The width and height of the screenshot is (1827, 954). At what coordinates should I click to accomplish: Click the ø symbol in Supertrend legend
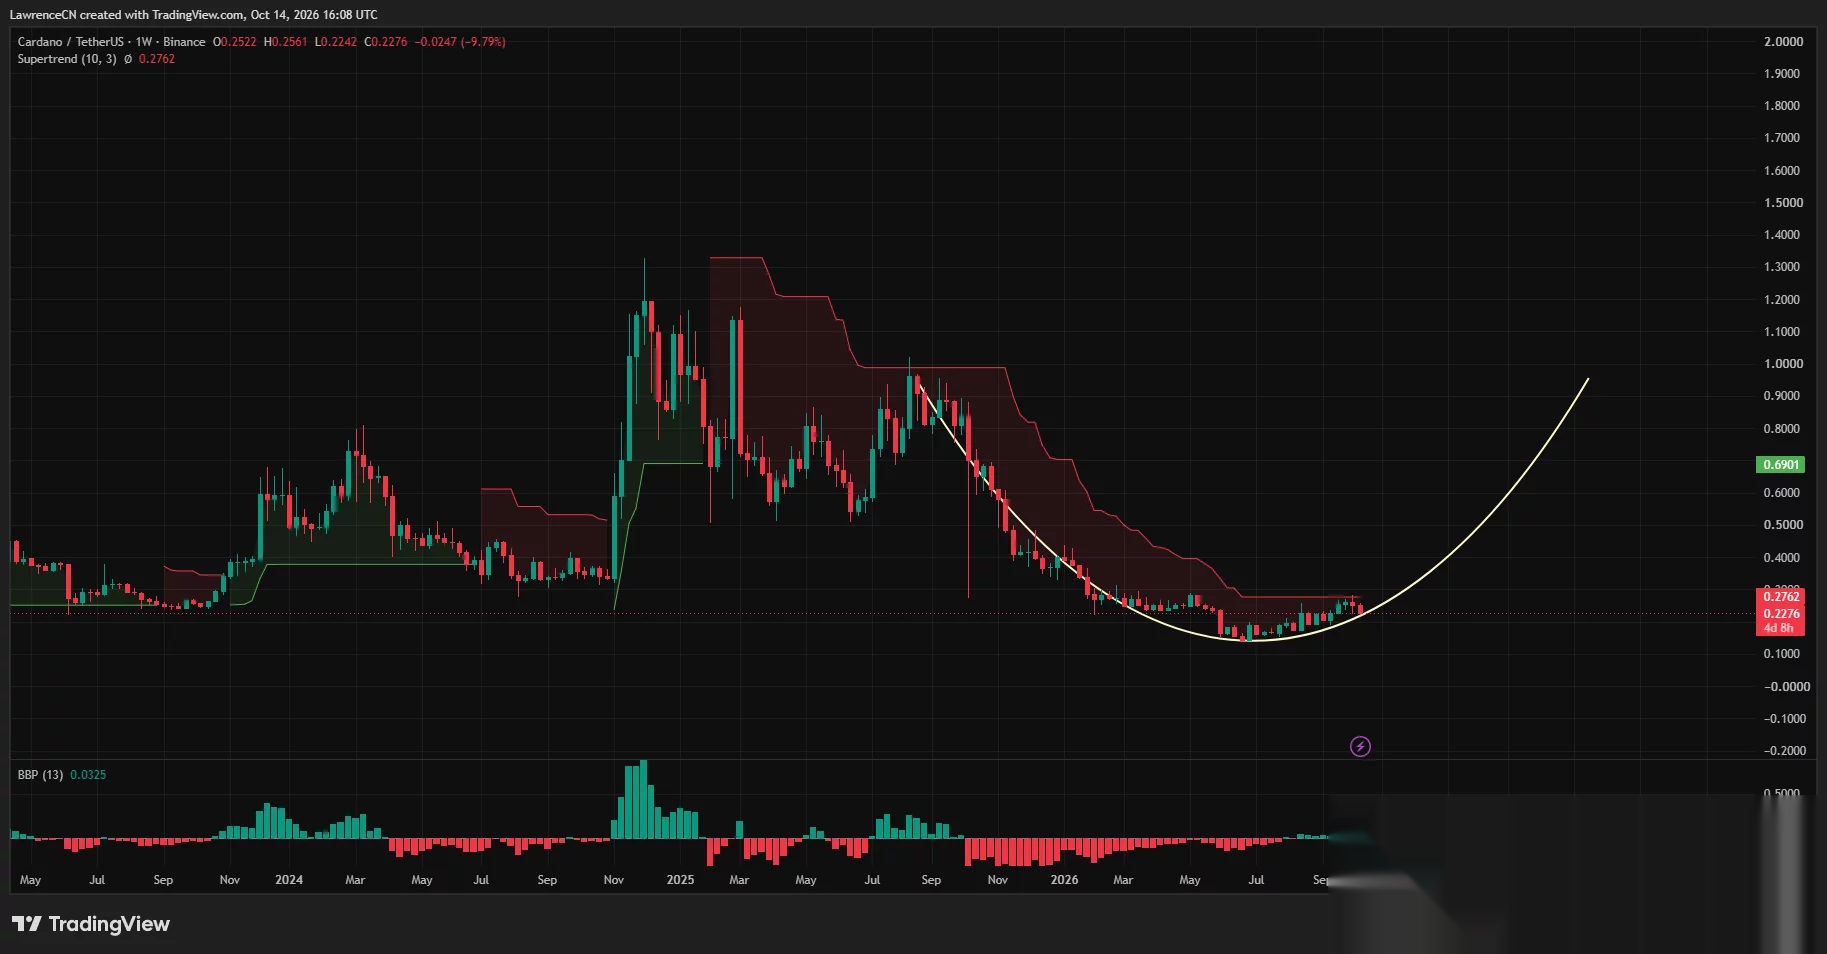(128, 59)
